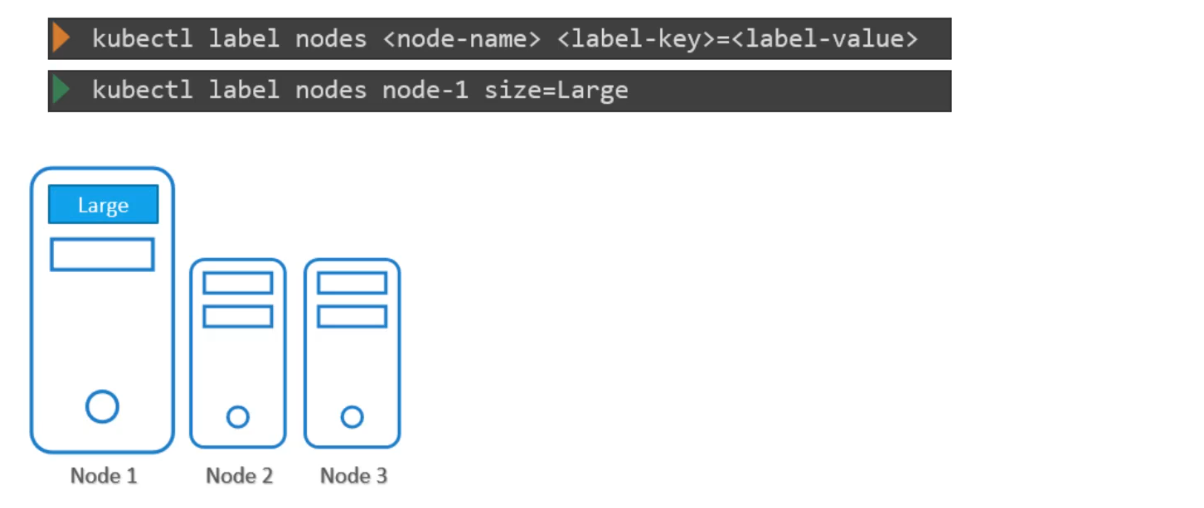1204x508 pixels.
Task: Click the power circle on Node 3
Action: click(352, 416)
